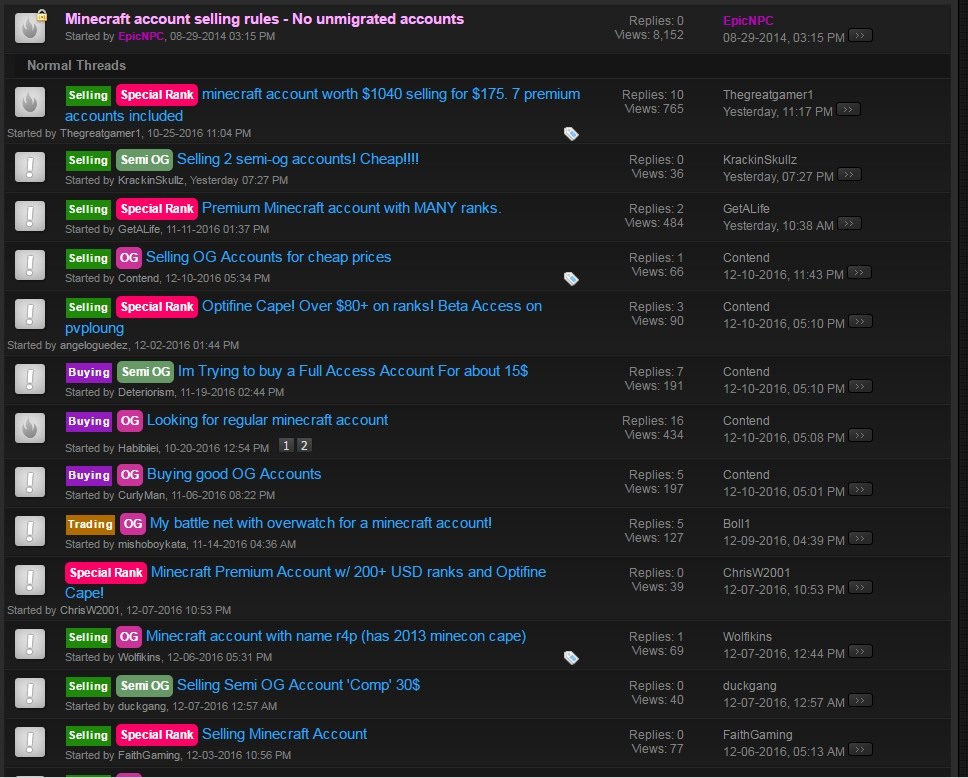Viewport: 968px width, 778px height.
Task: Click the Semi OG tag on KrackinSkullz thread
Action: [x=144, y=160]
